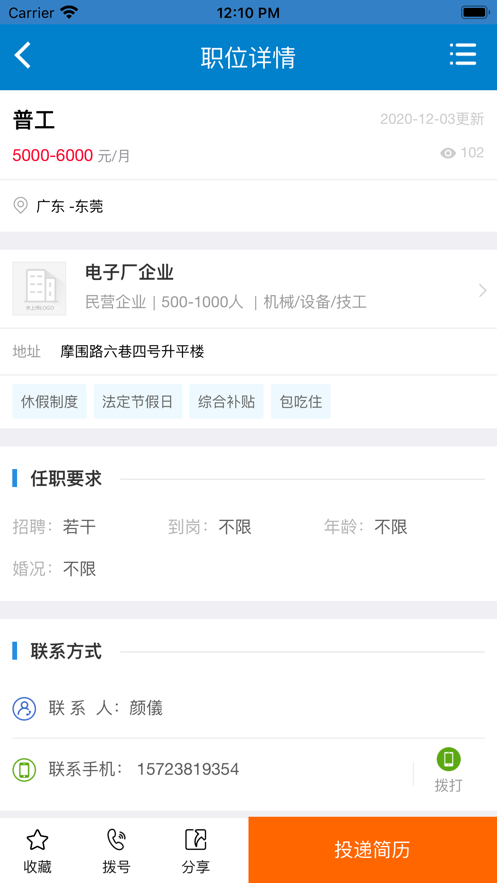497x883 pixels.
Task: Tap the contact person avatar icon
Action: pos(24,708)
